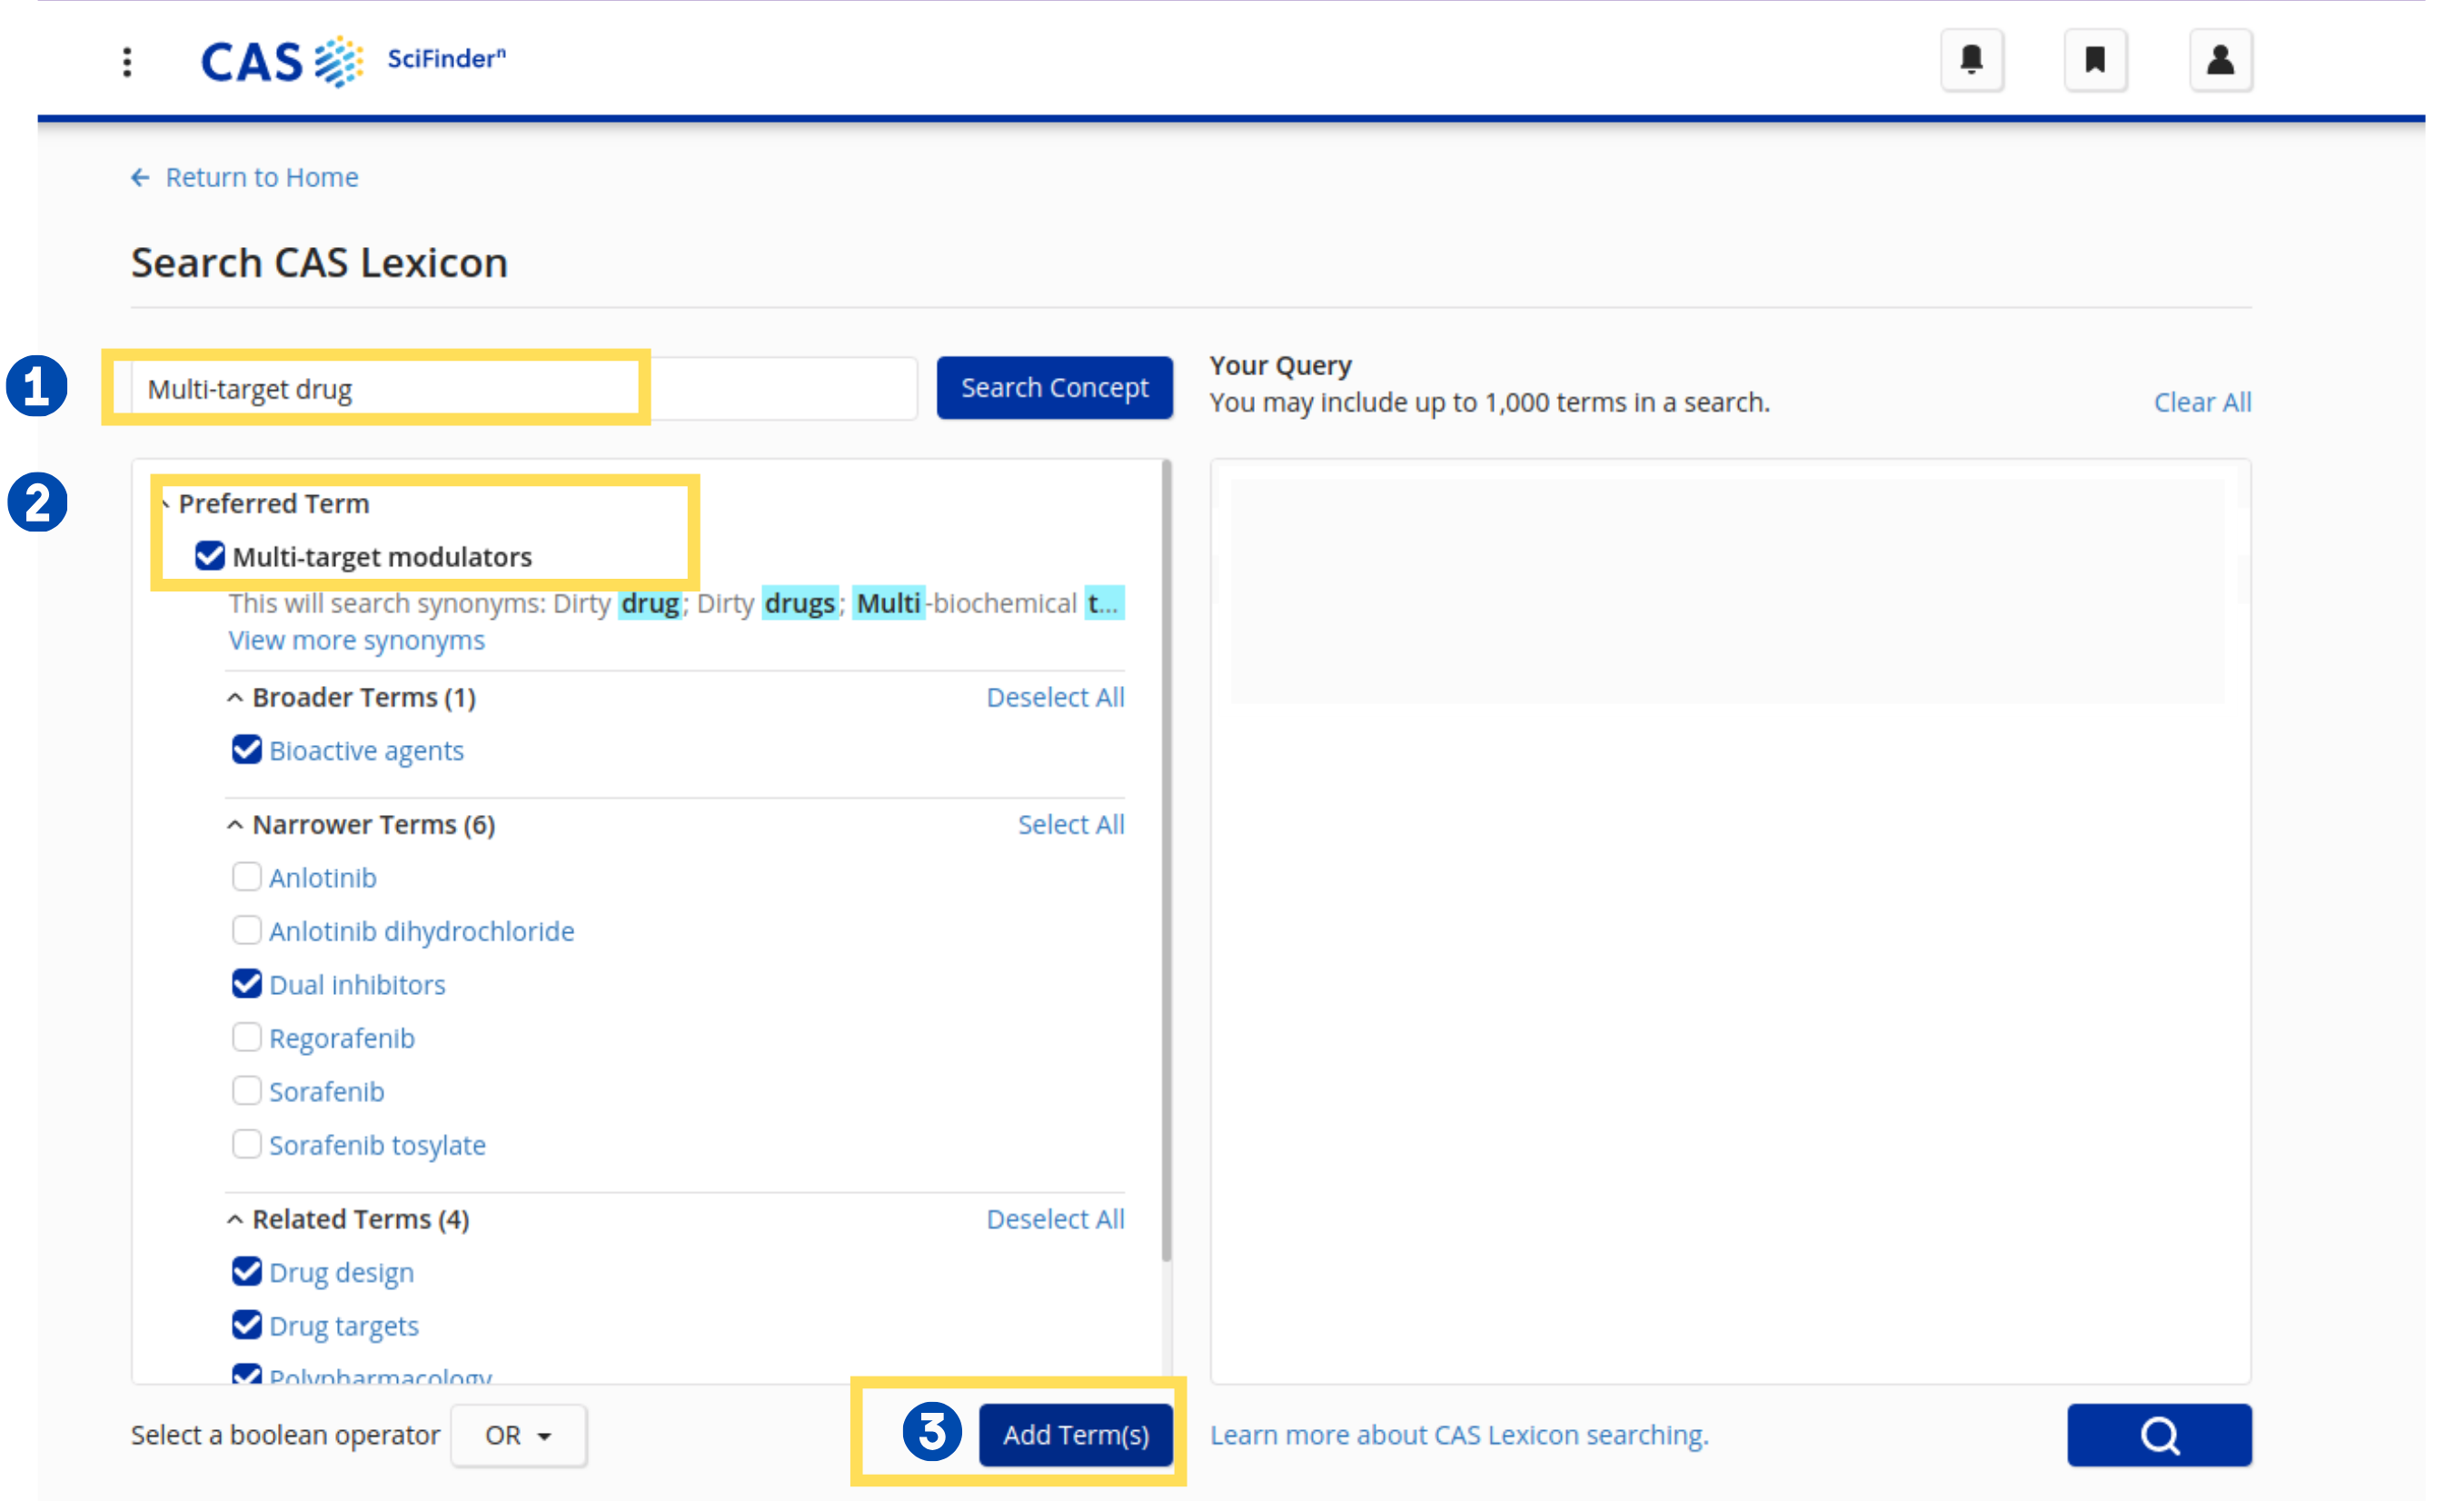Collapse the Broader Terms section
Viewport: 2464px width, 1501px height.
pyautogui.click(x=235, y=697)
